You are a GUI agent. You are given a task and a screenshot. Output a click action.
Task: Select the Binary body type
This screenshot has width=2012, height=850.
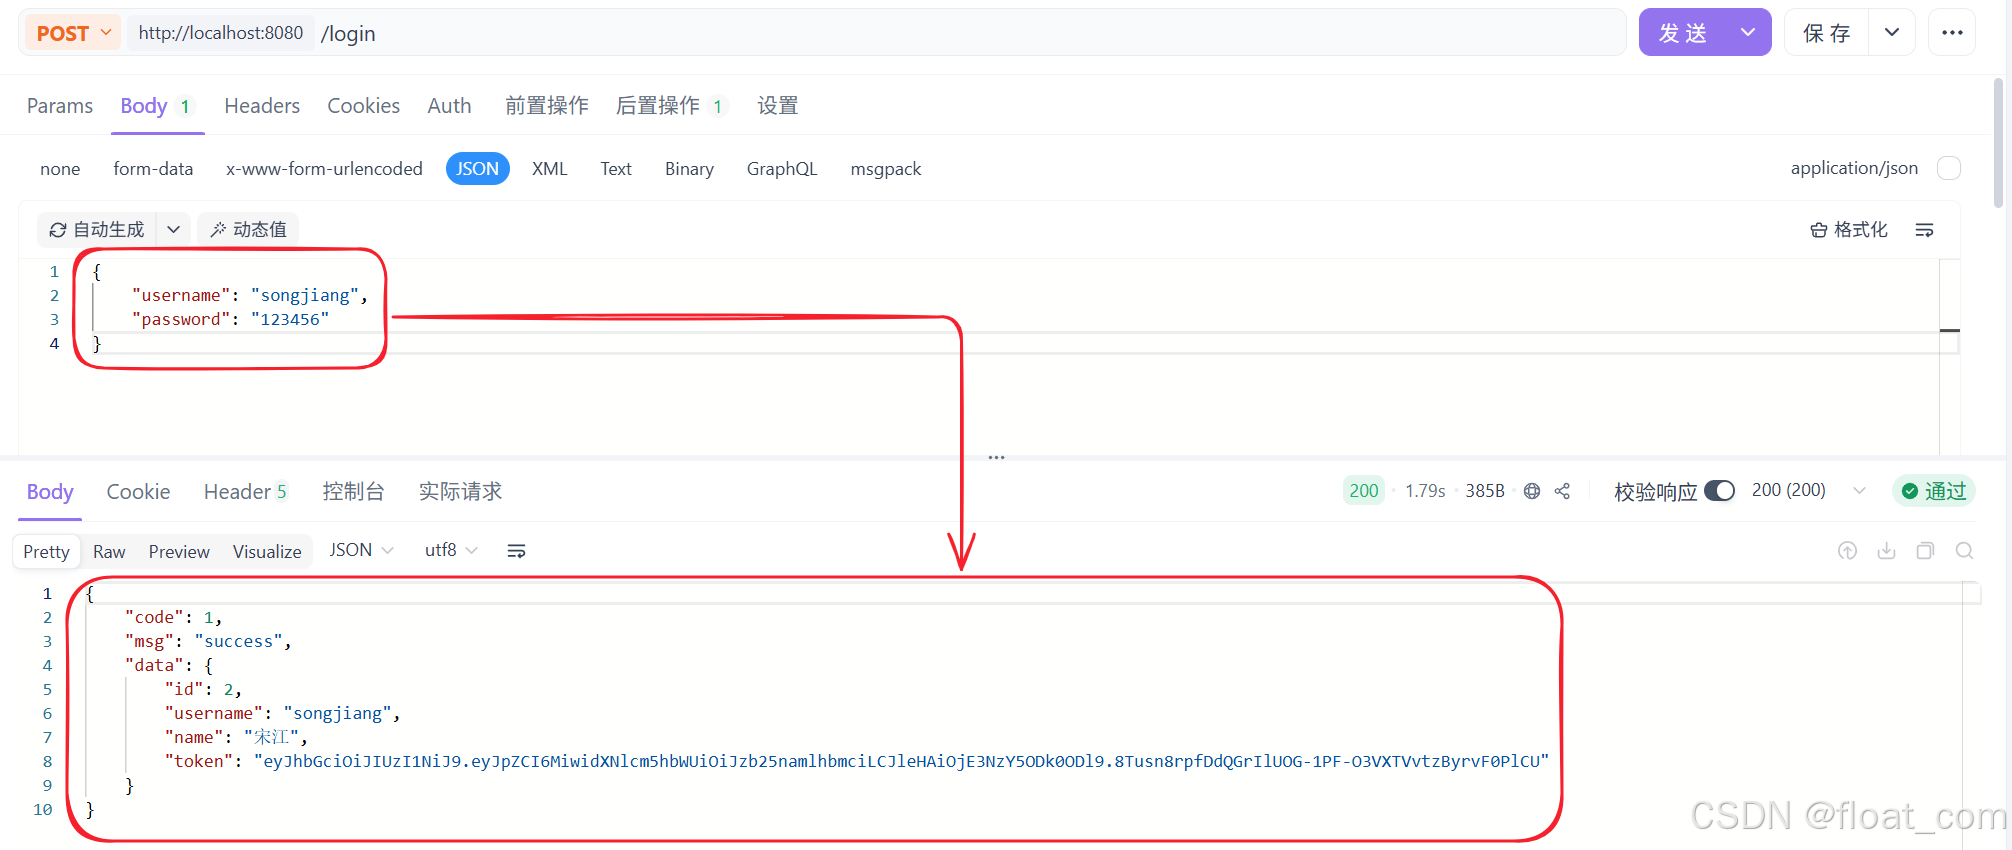[x=689, y=169]
